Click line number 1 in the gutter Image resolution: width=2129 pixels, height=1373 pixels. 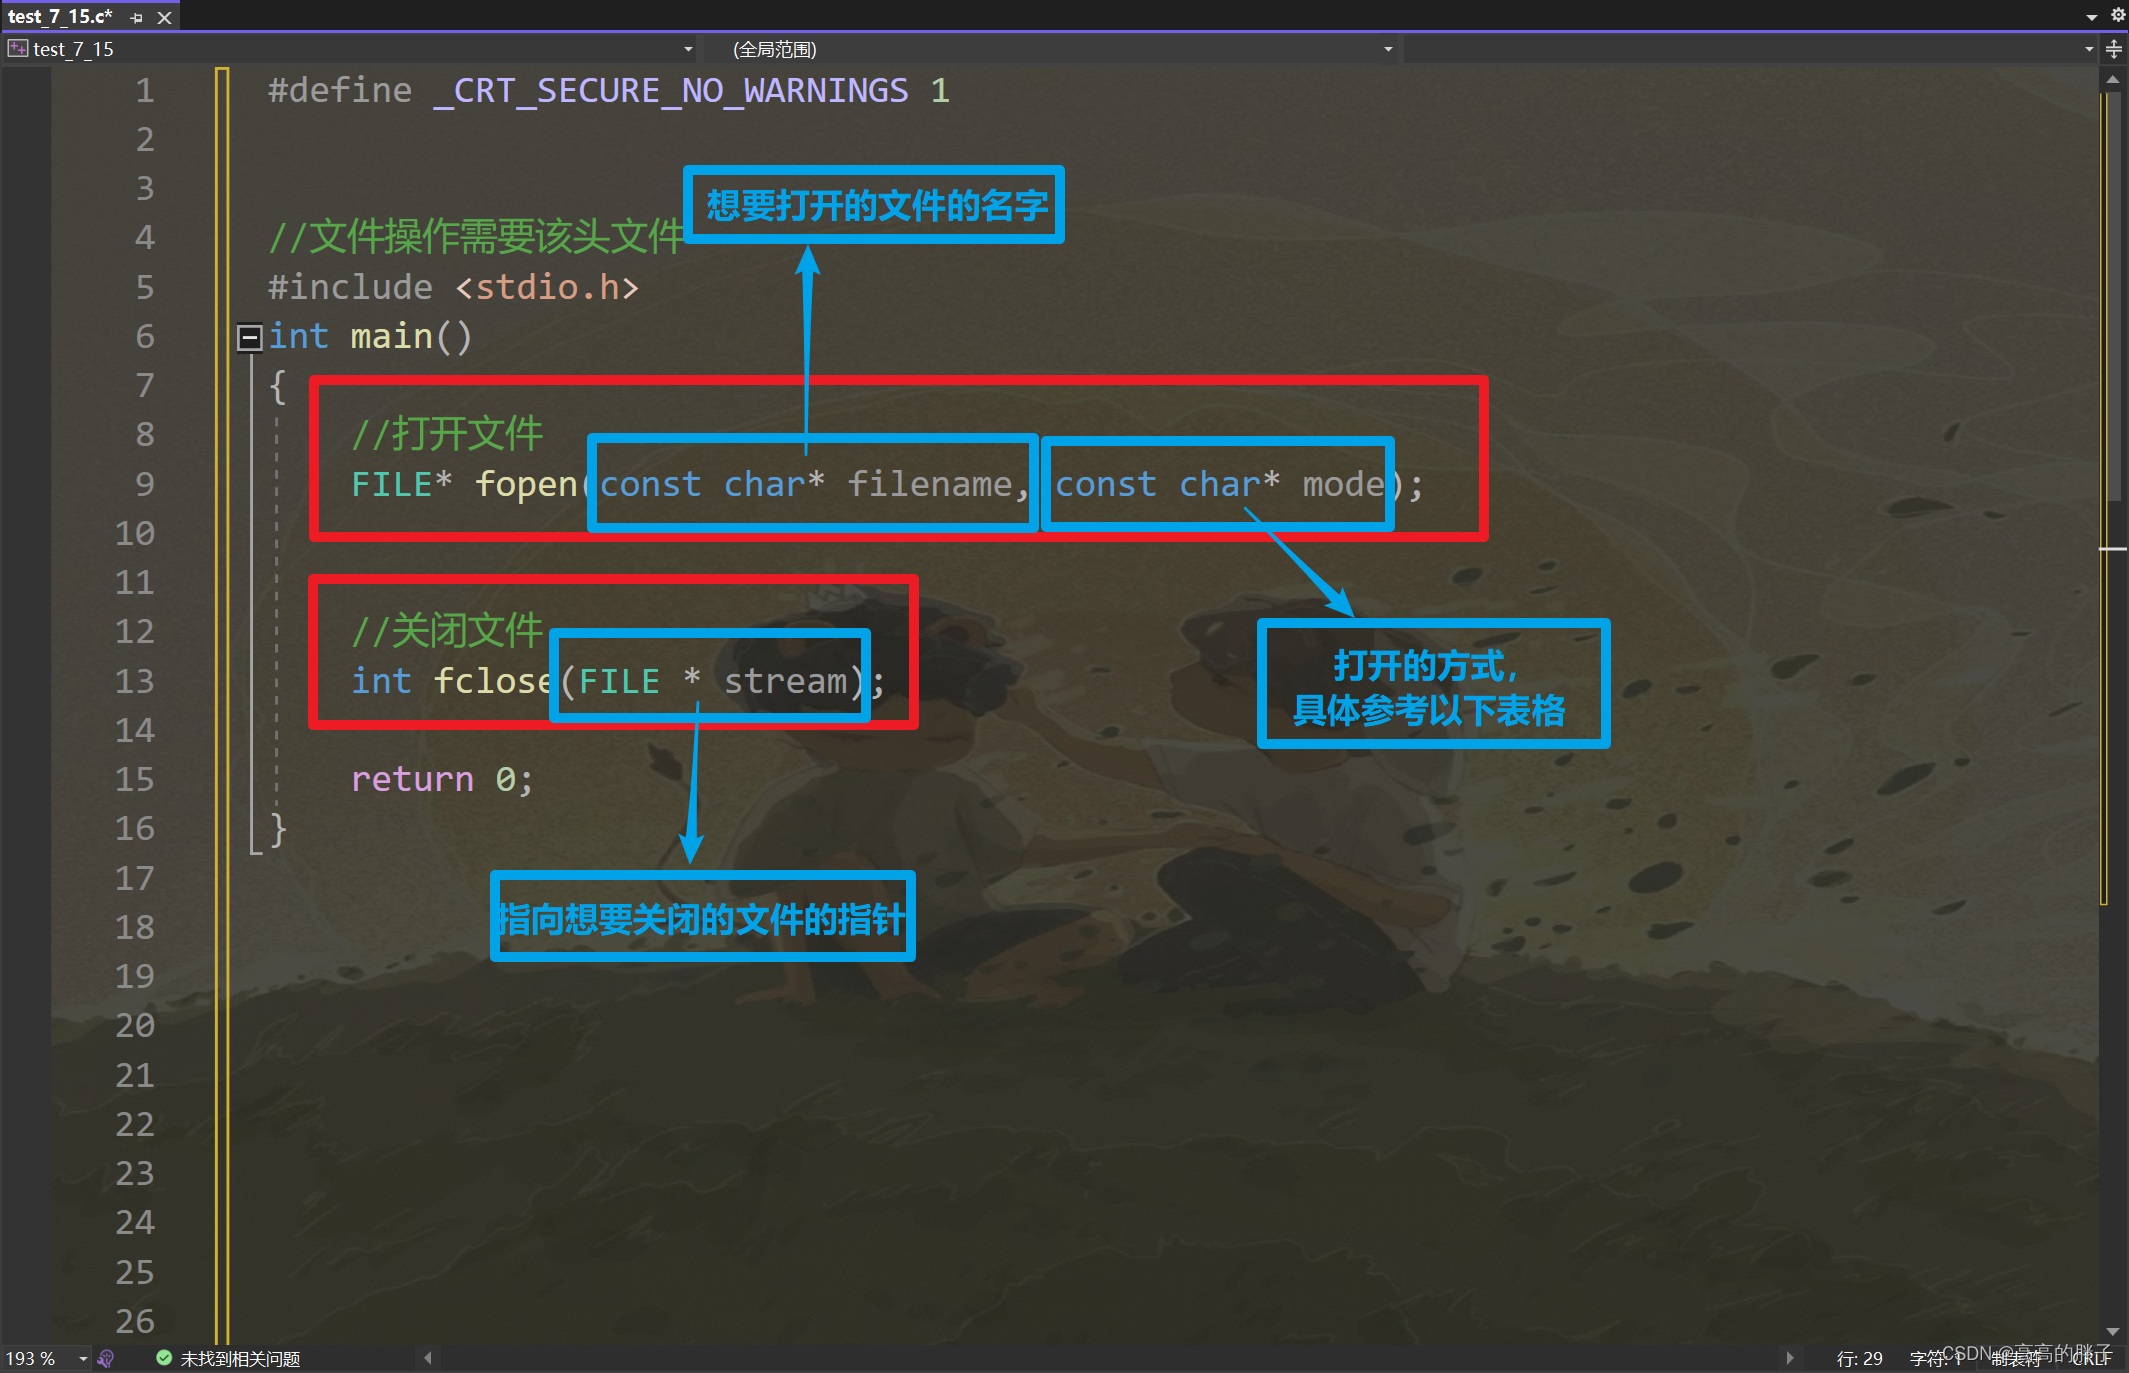pos(145,91)
